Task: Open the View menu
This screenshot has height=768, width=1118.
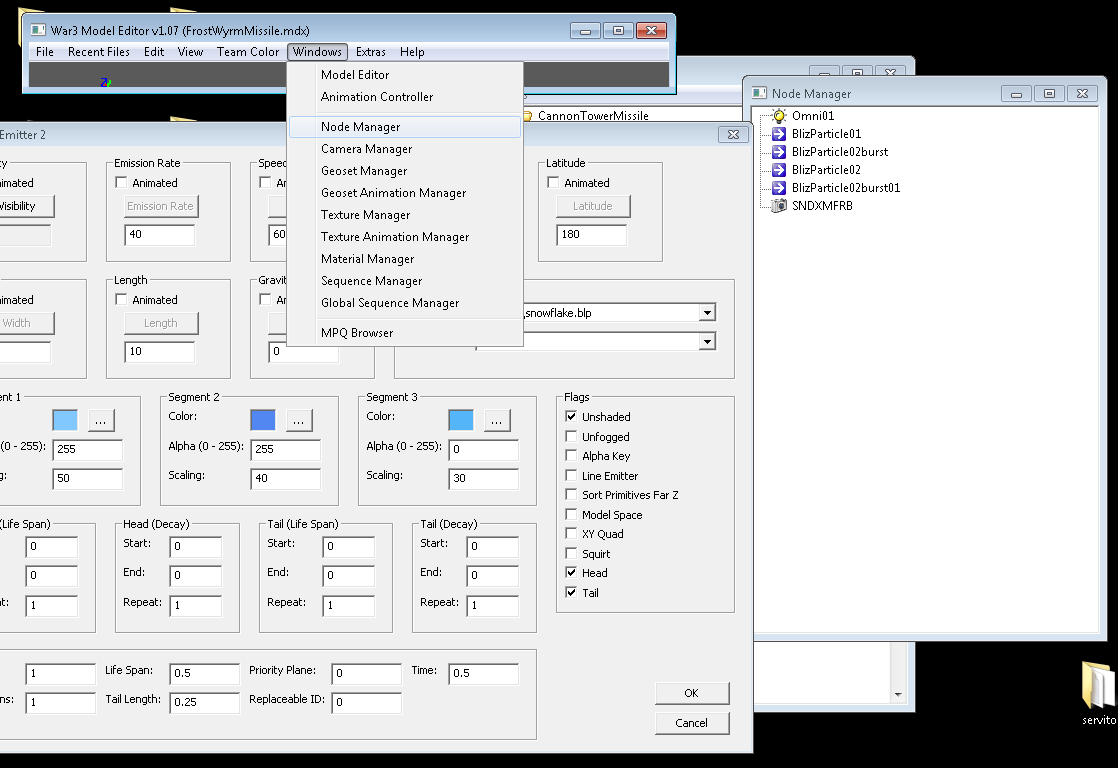Action: [190, 52]
